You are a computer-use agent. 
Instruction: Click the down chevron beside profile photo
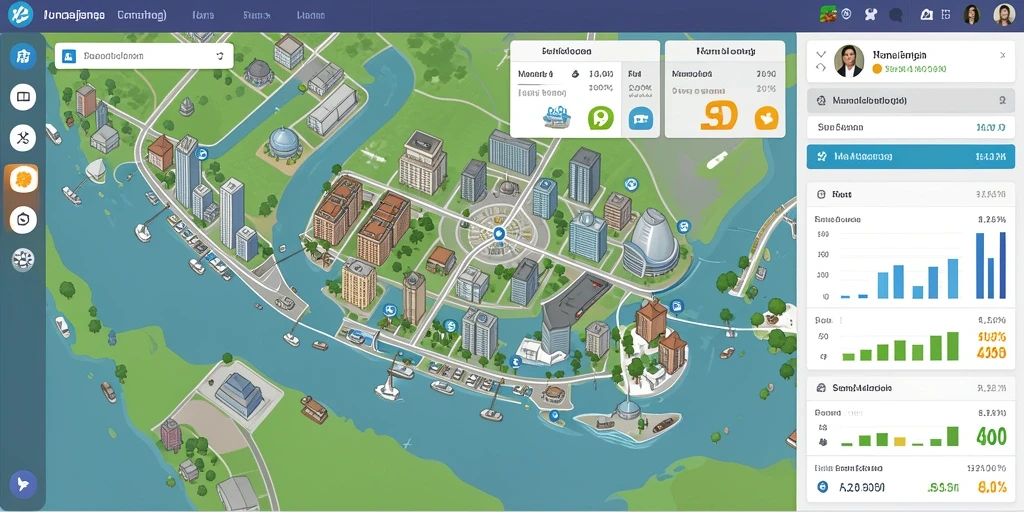tap(821, 54)
